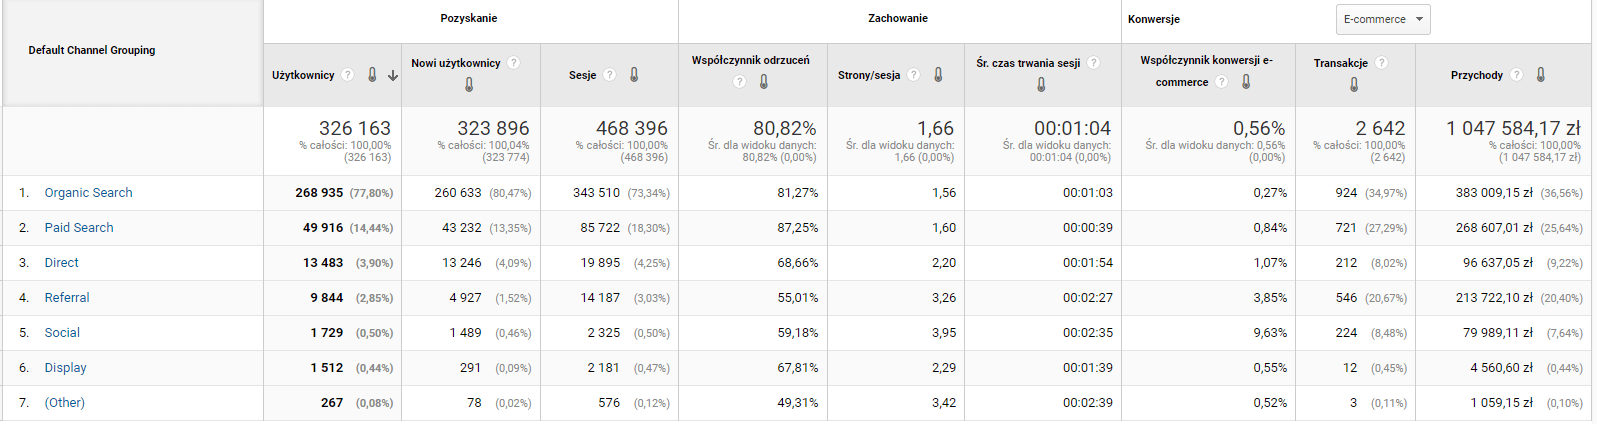Select the Social channel link

62,333
